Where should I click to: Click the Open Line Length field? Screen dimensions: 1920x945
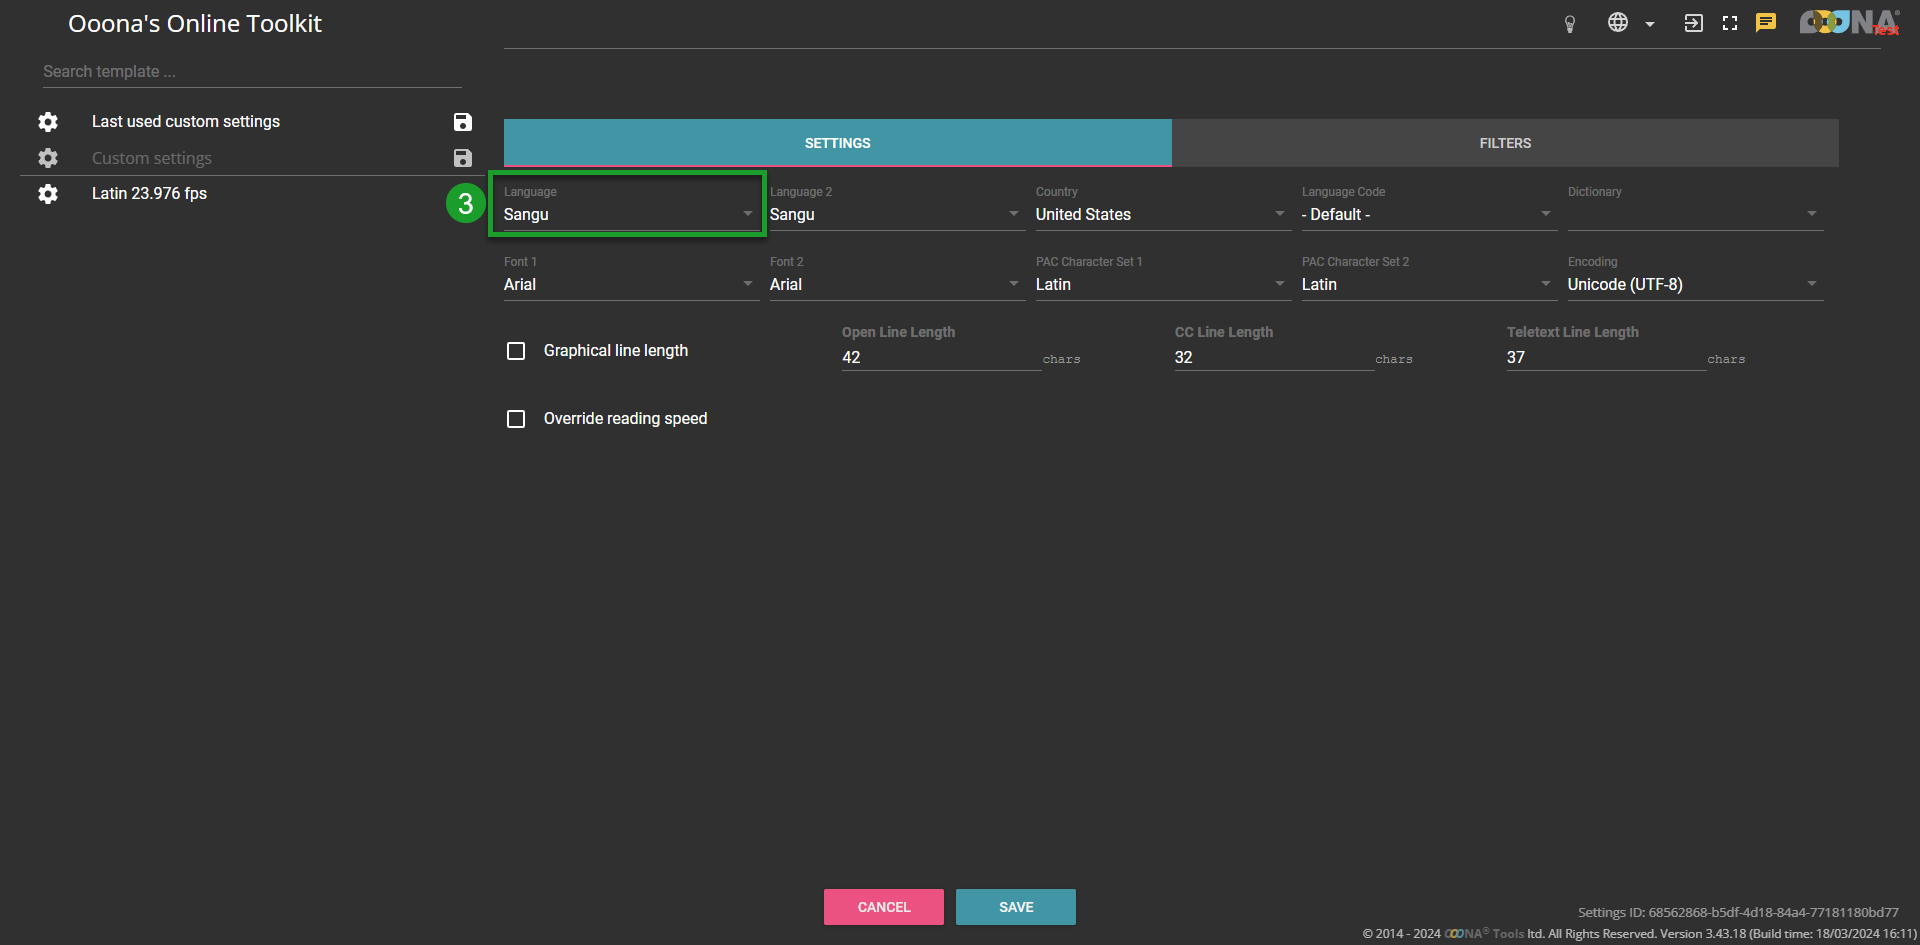(x=940, y=358)
